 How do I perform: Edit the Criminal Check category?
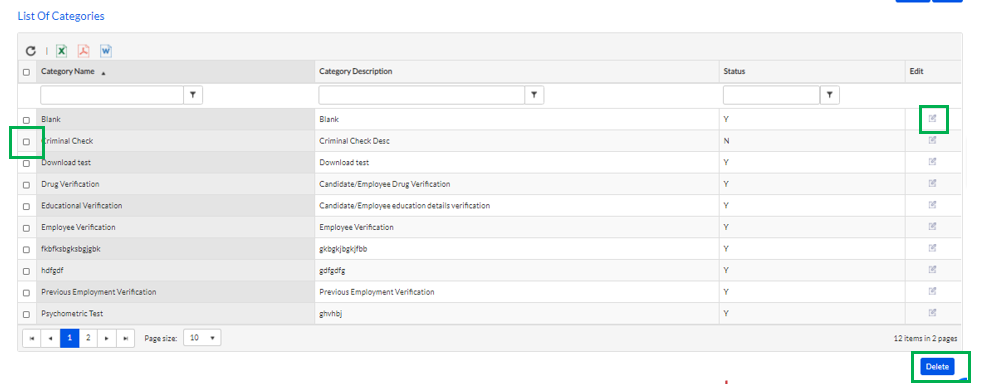click(932, 140)
